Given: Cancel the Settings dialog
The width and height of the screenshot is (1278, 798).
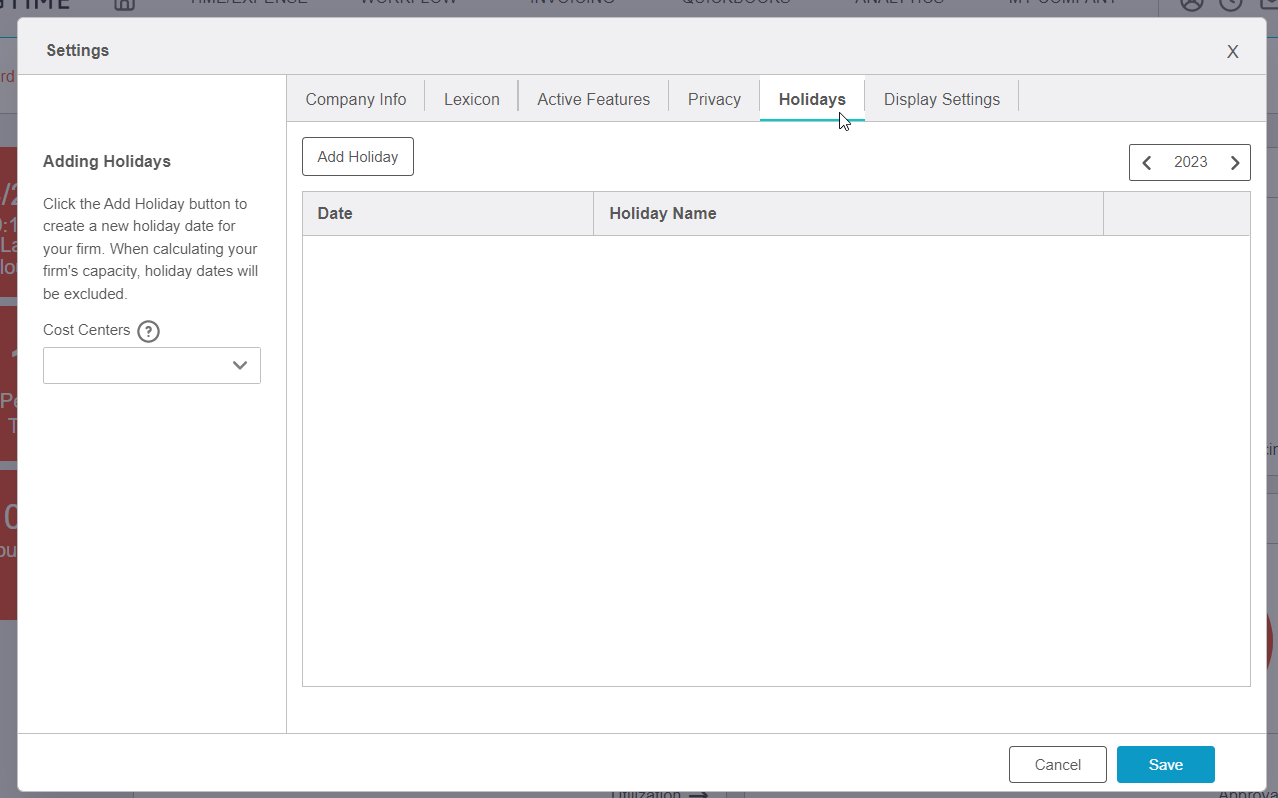Looking at the screenshot, I should click(1057, 765).
